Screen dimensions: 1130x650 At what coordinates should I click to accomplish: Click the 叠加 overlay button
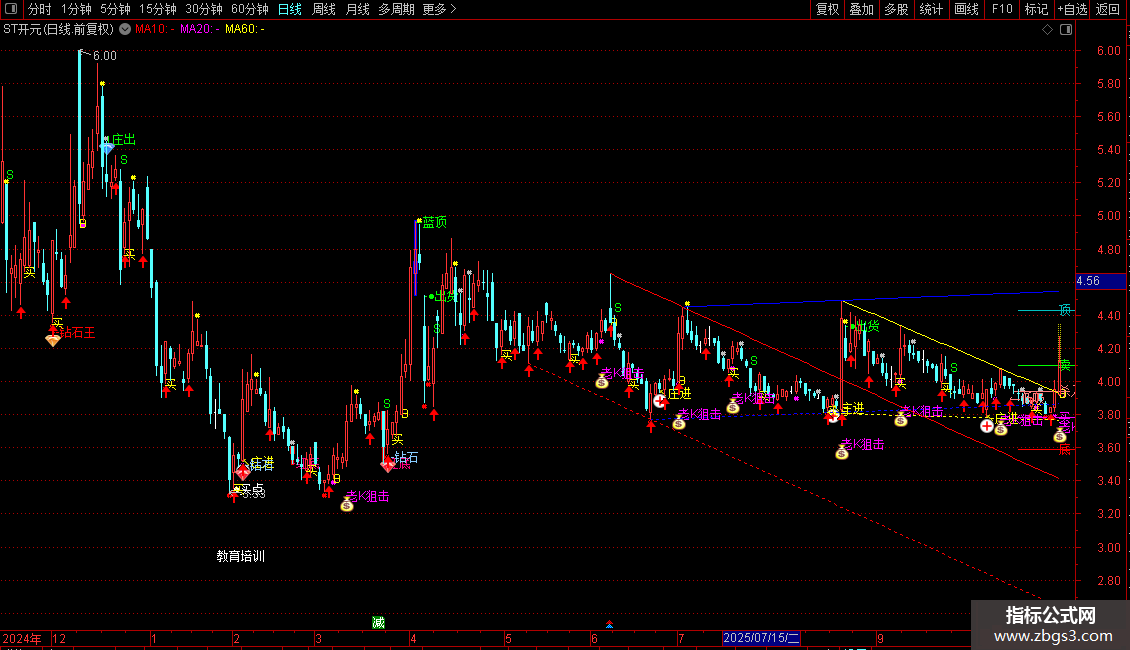[861, 9]
